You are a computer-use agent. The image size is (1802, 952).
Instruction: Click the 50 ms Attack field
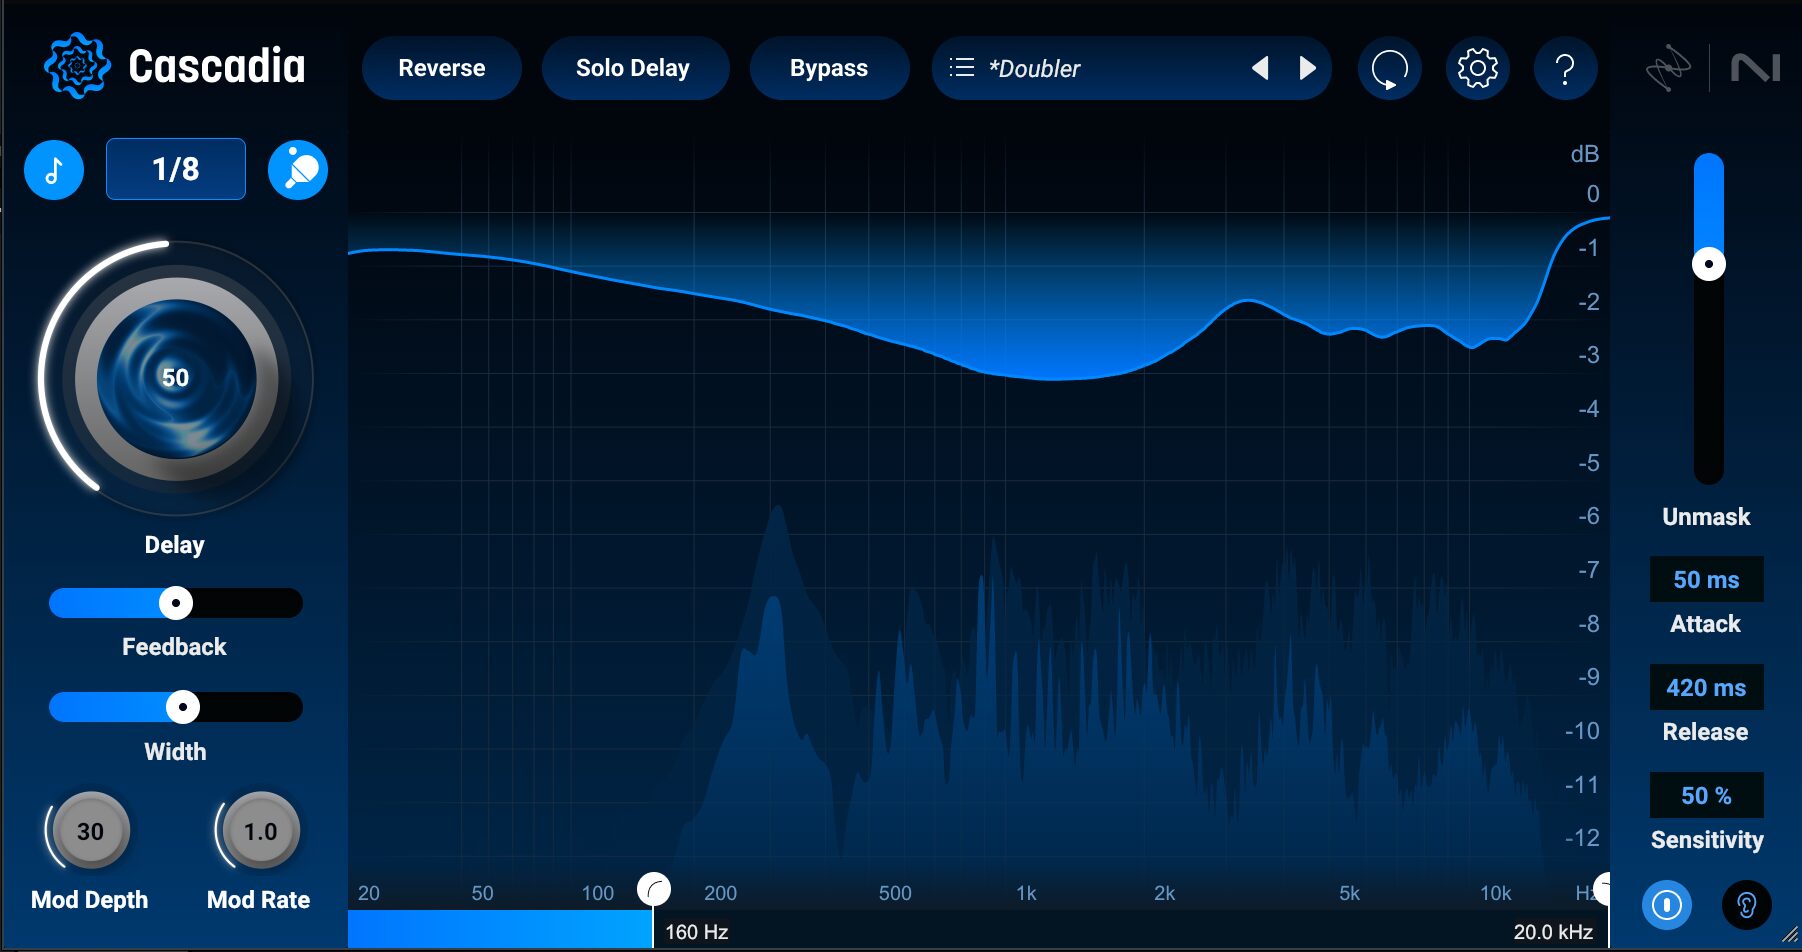tap(1706, 580)
